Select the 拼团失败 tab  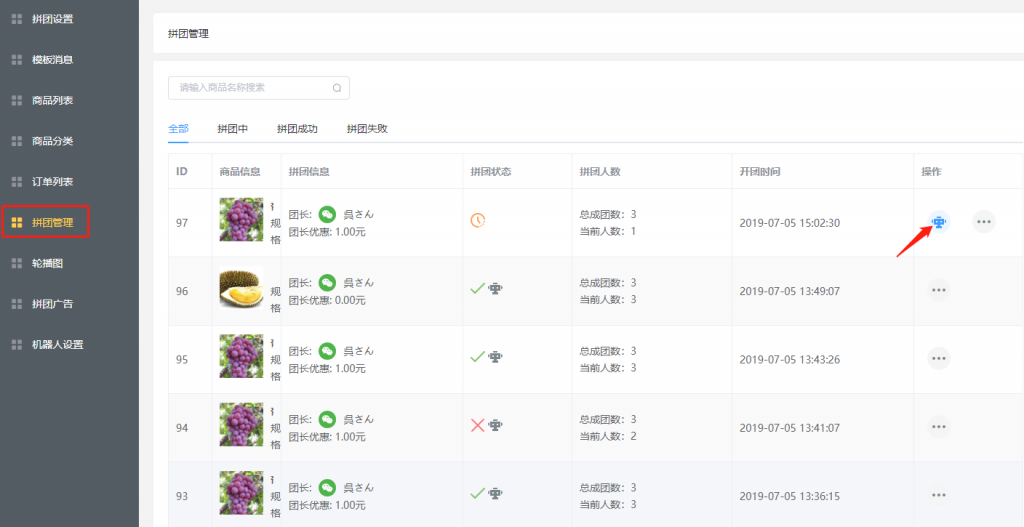tap(367, 129)
